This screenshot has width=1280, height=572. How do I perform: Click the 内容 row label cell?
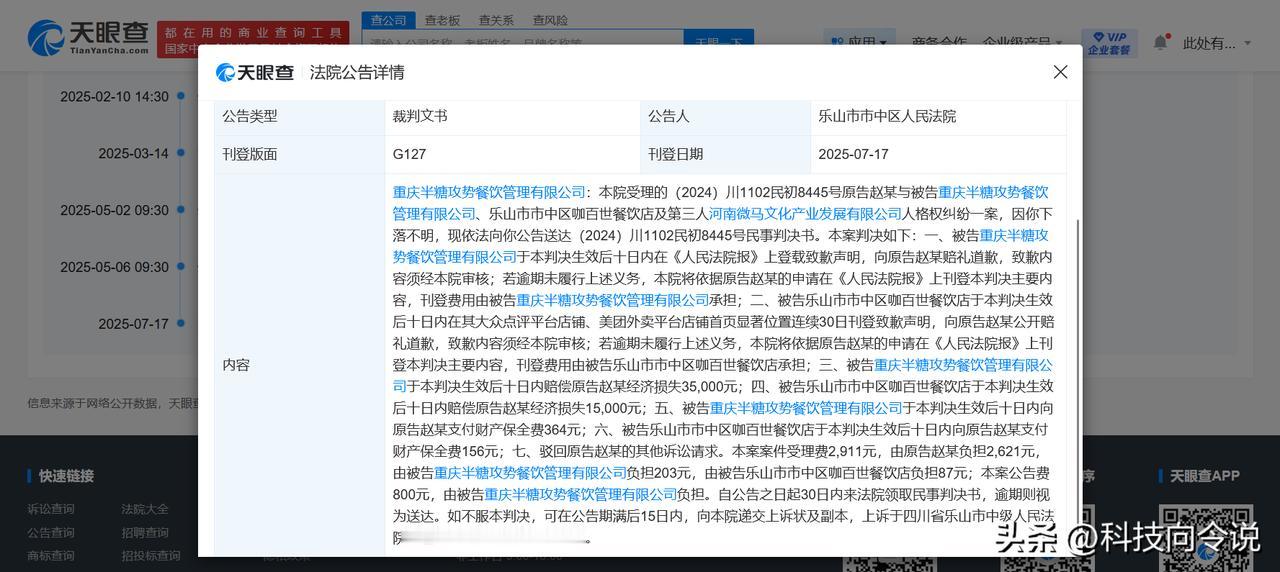pyautogui.click(x=300, y=365)
